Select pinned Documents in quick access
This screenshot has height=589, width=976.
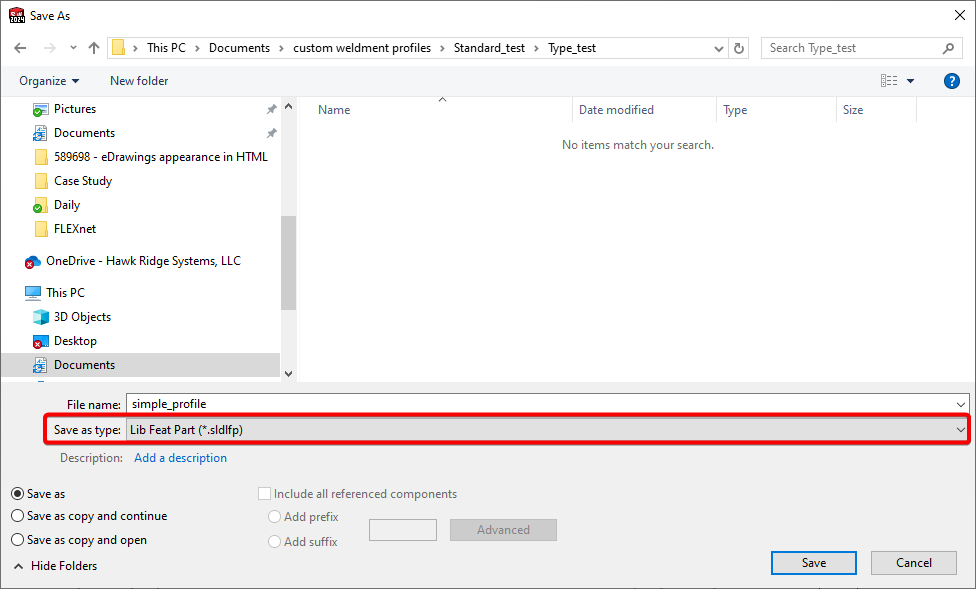(84, 133)
